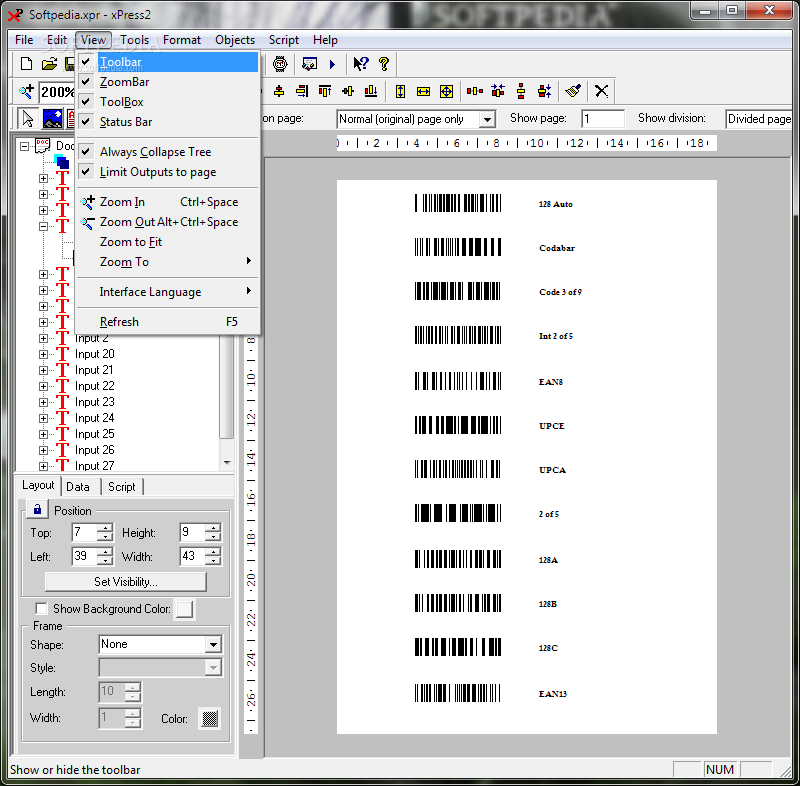
Task: Click the blue play arrow icon
Action: 333,64
